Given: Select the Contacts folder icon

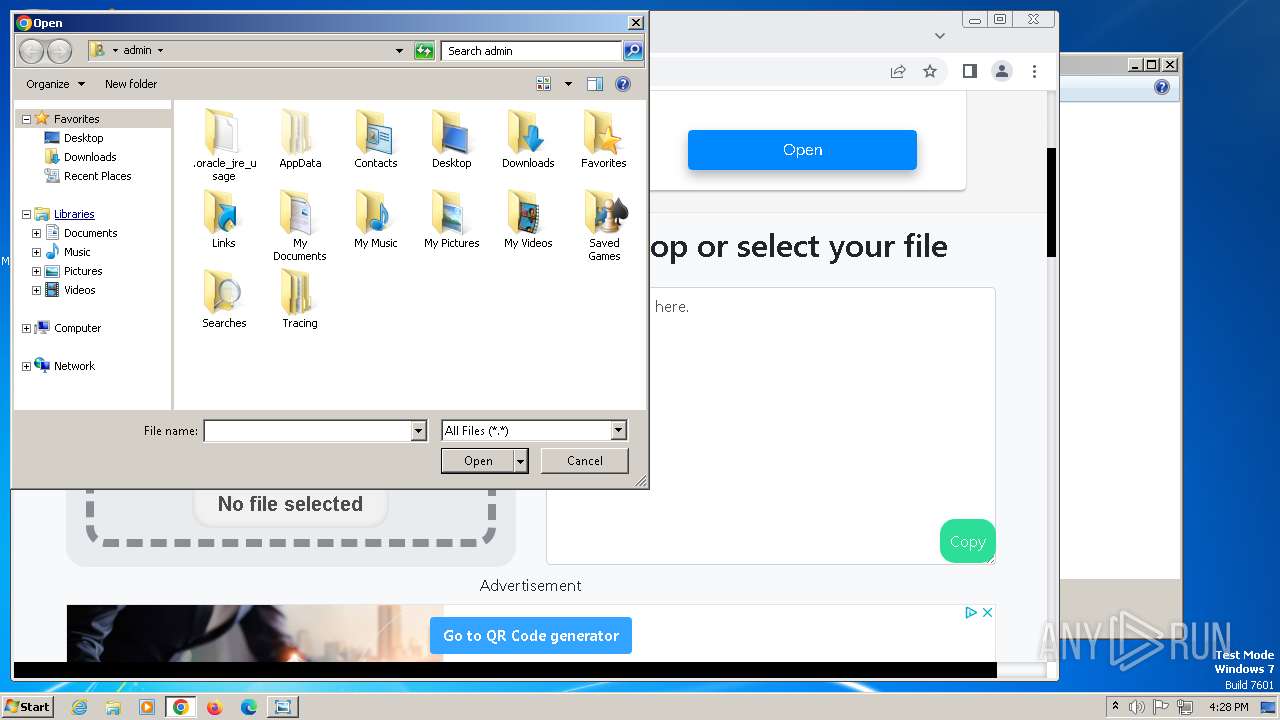Looking at the screenshot, I should click(x=376, y=131).
